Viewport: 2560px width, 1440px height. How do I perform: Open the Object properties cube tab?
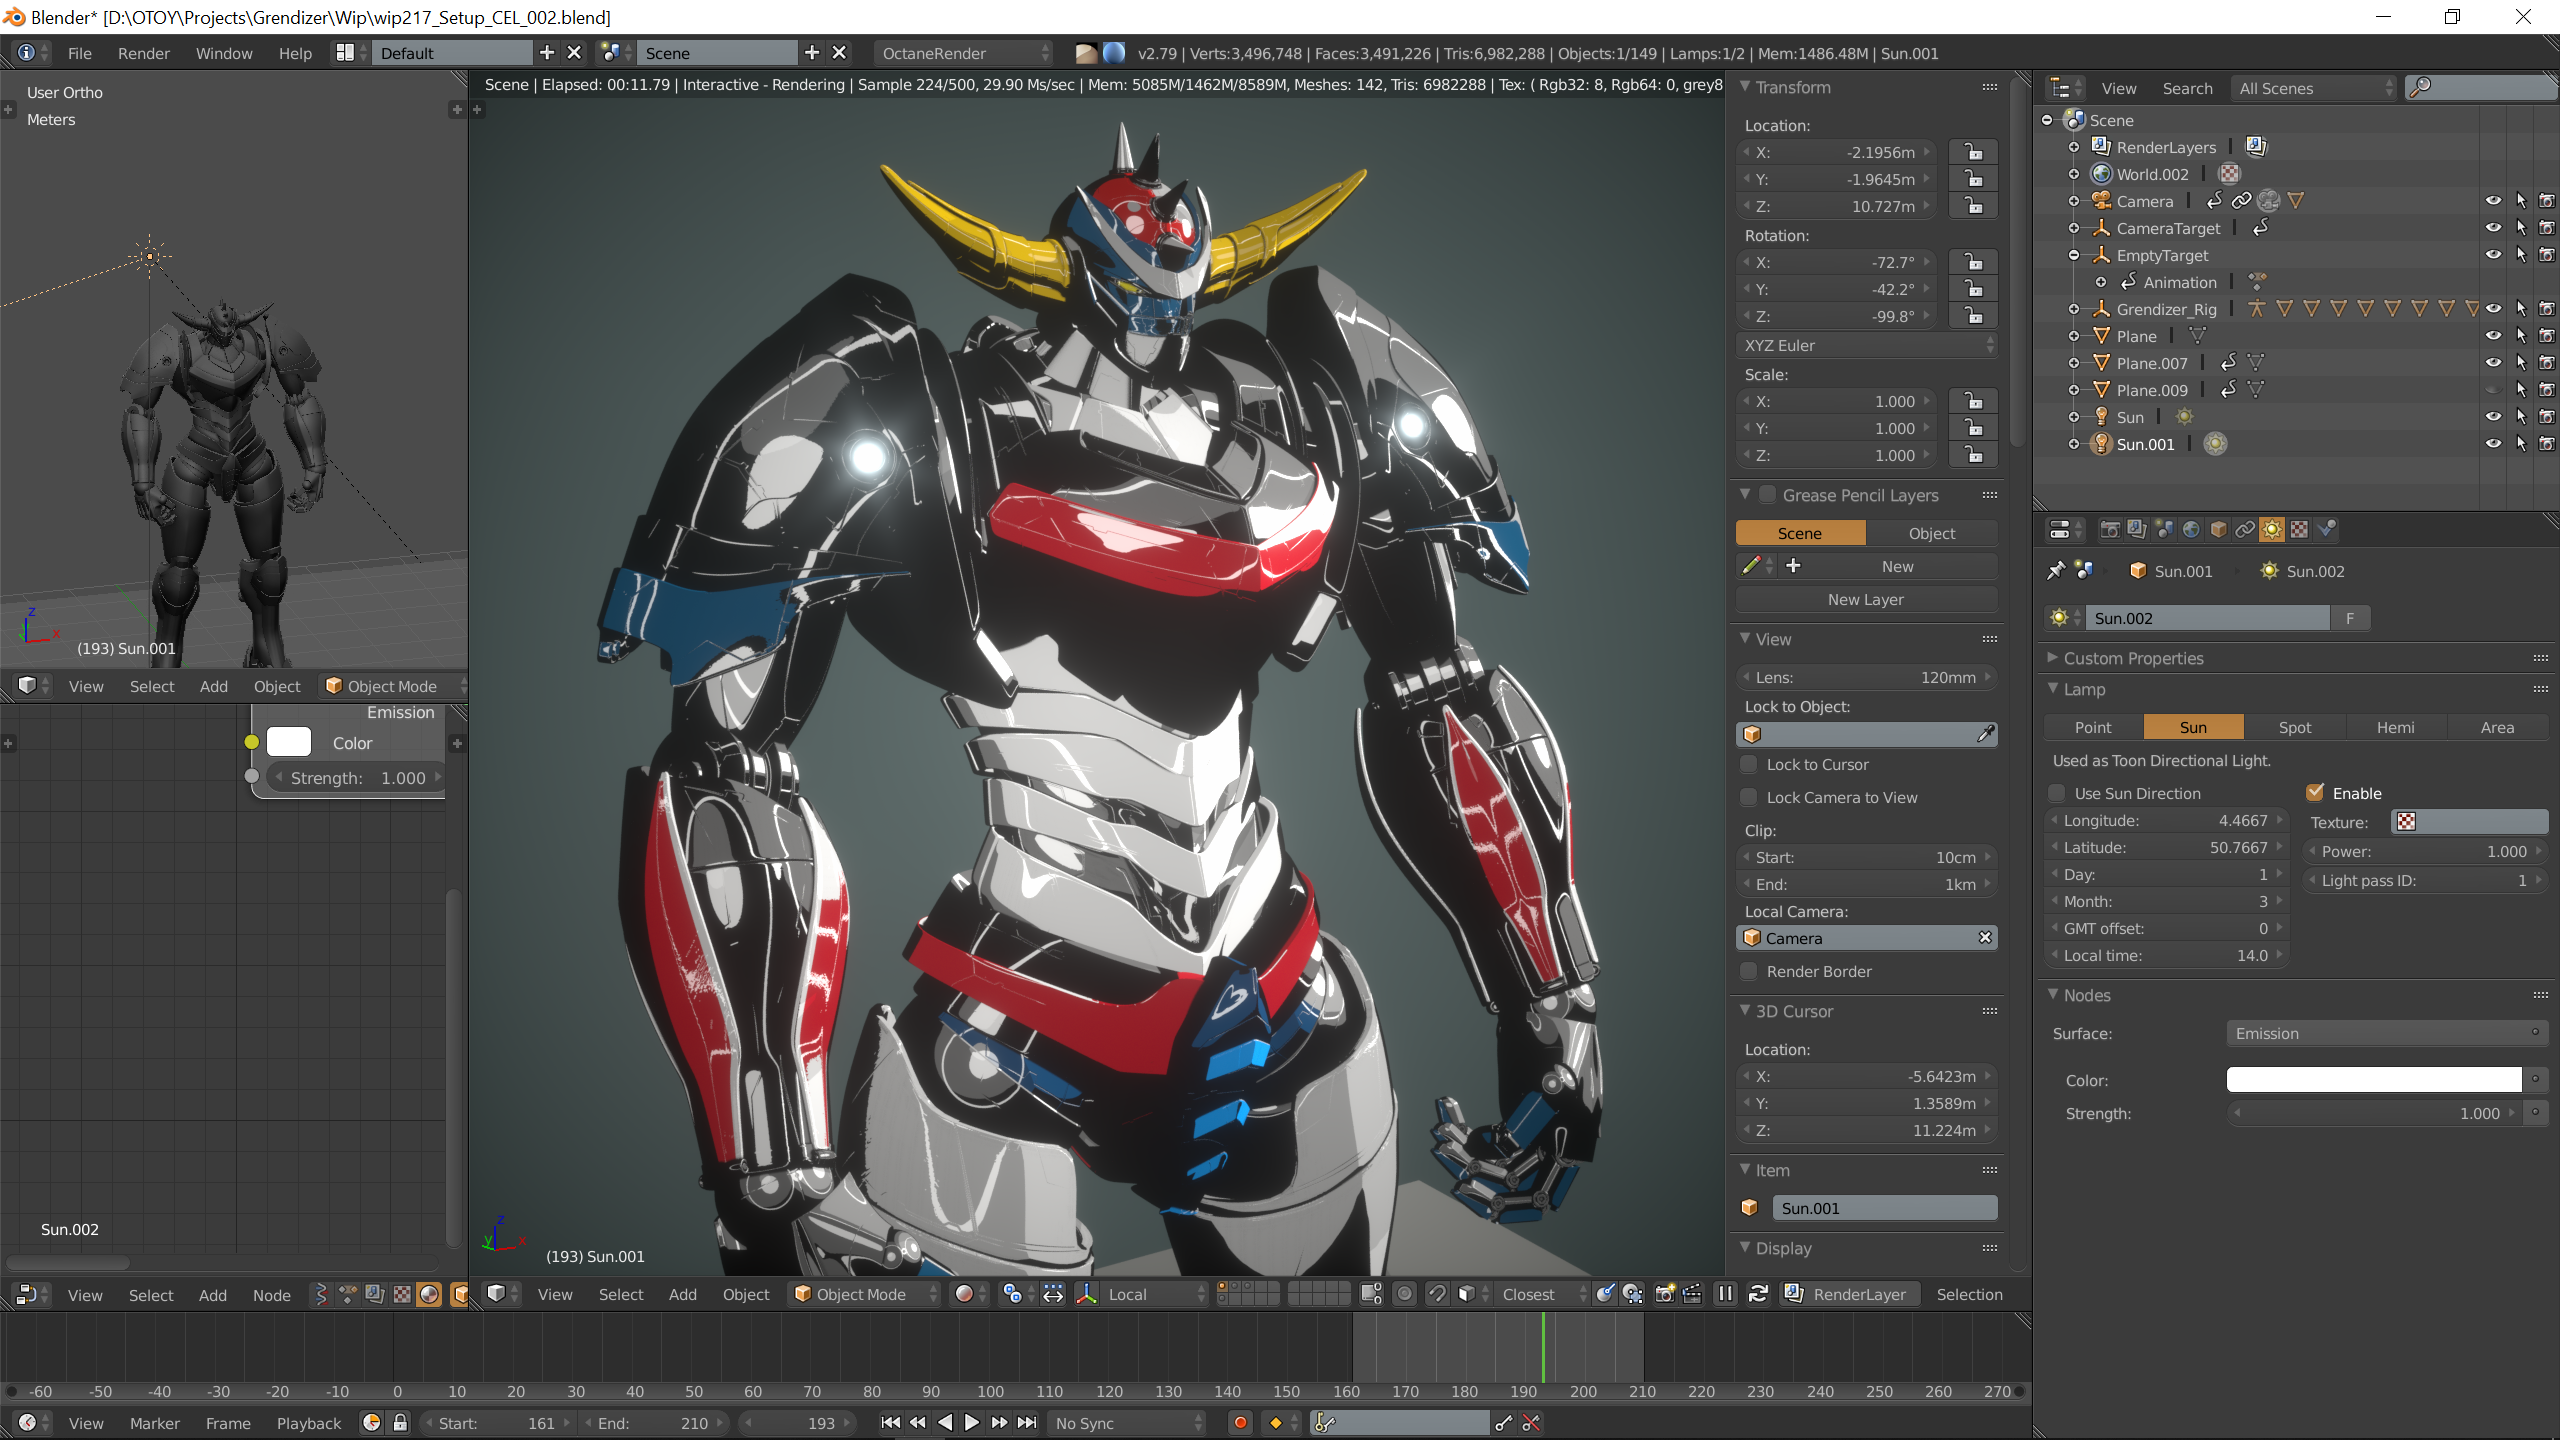tap(2218, 529)
